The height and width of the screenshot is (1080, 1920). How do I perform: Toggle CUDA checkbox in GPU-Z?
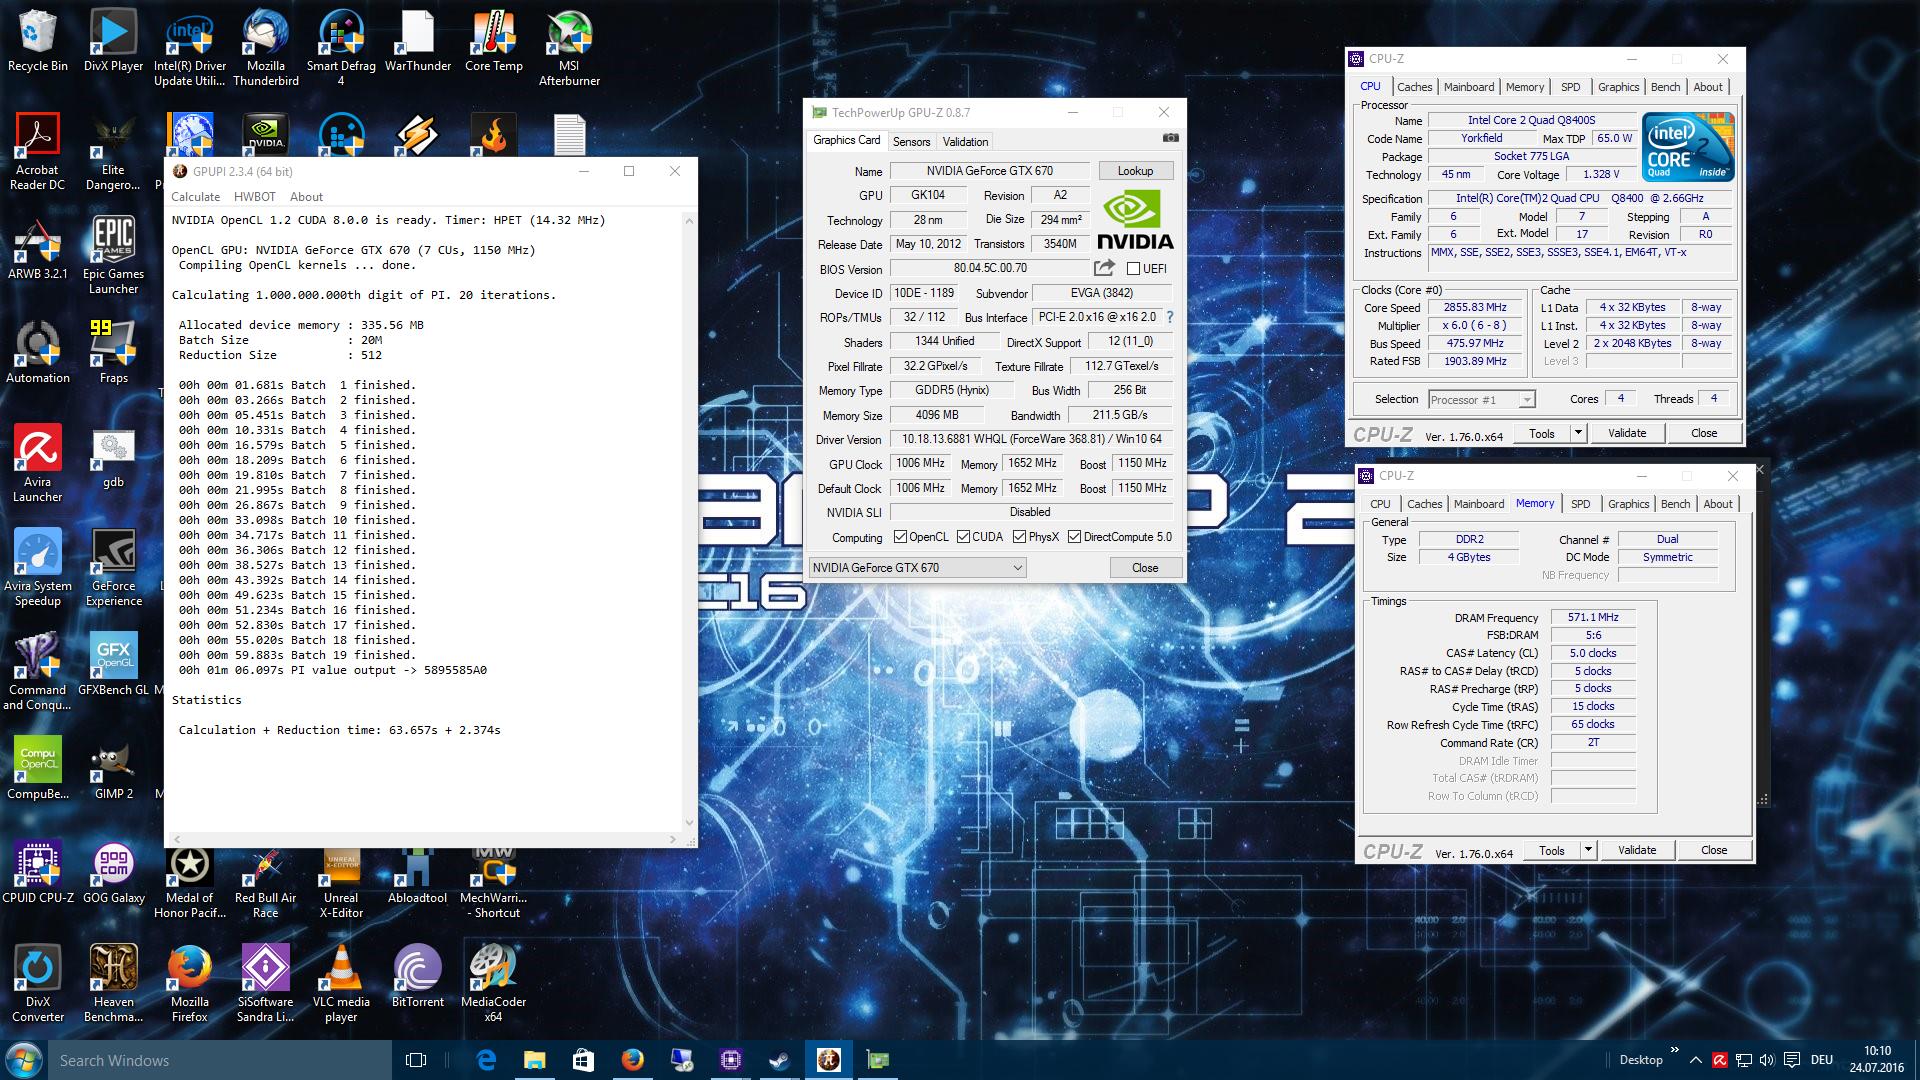[963, 537]
